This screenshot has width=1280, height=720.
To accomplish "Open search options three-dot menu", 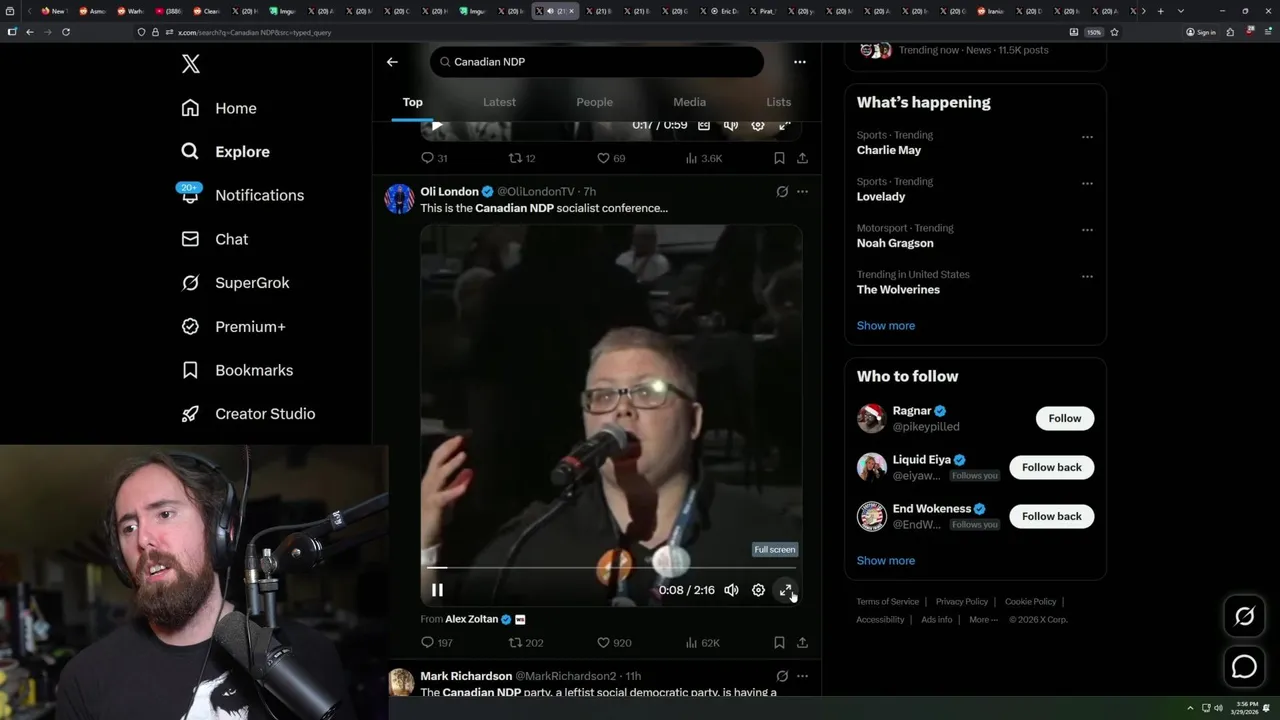I will coord(799,62).
